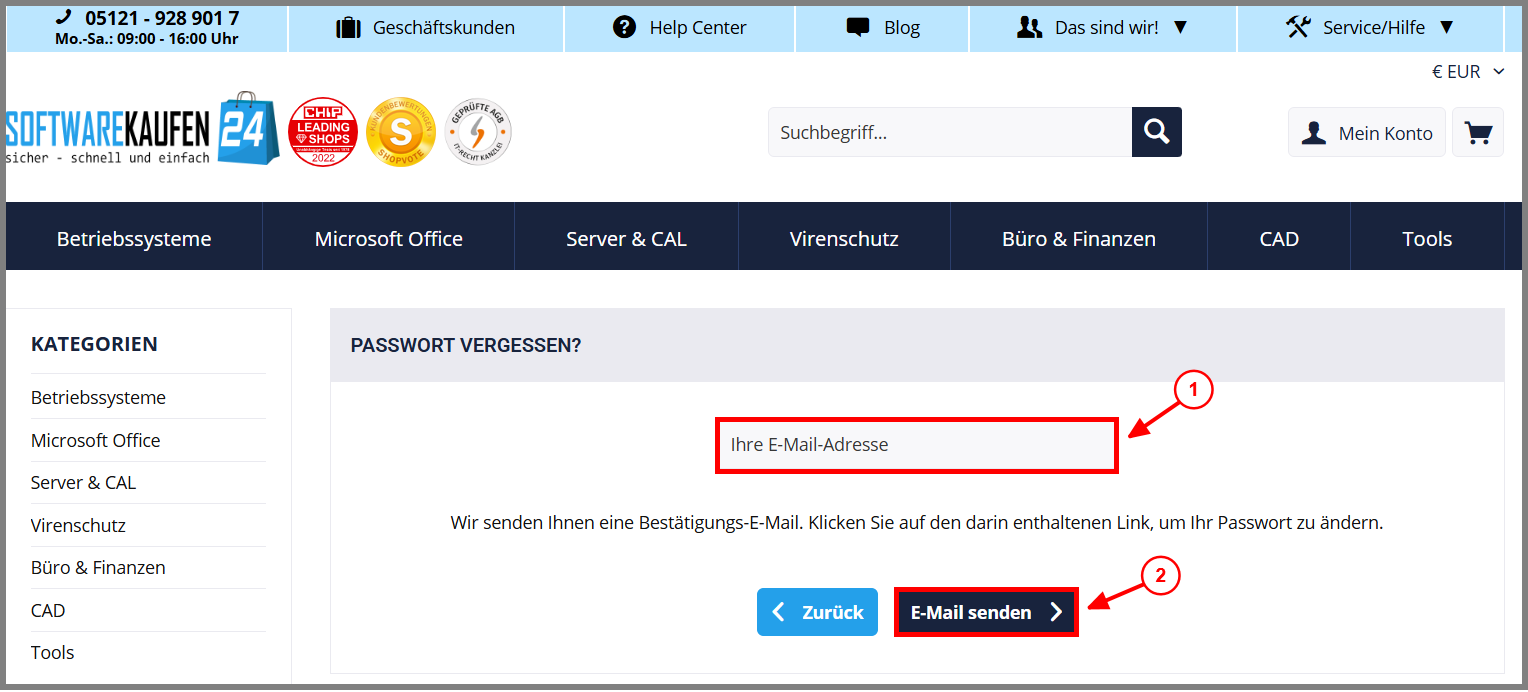This screenshot has width=1528, height=692.
Task: Click the people icon beside Das sind wir!
Action: click(x=1029, y=28)
